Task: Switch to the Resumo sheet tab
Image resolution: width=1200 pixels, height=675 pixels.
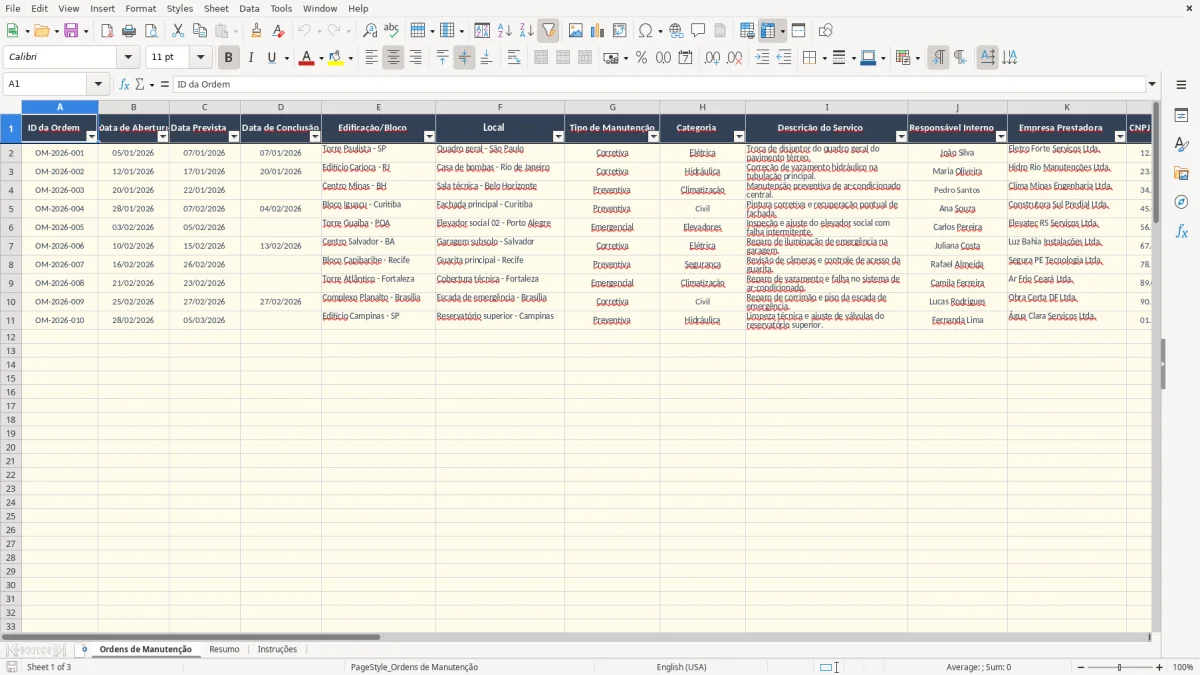Action: (x=224, y=649)
